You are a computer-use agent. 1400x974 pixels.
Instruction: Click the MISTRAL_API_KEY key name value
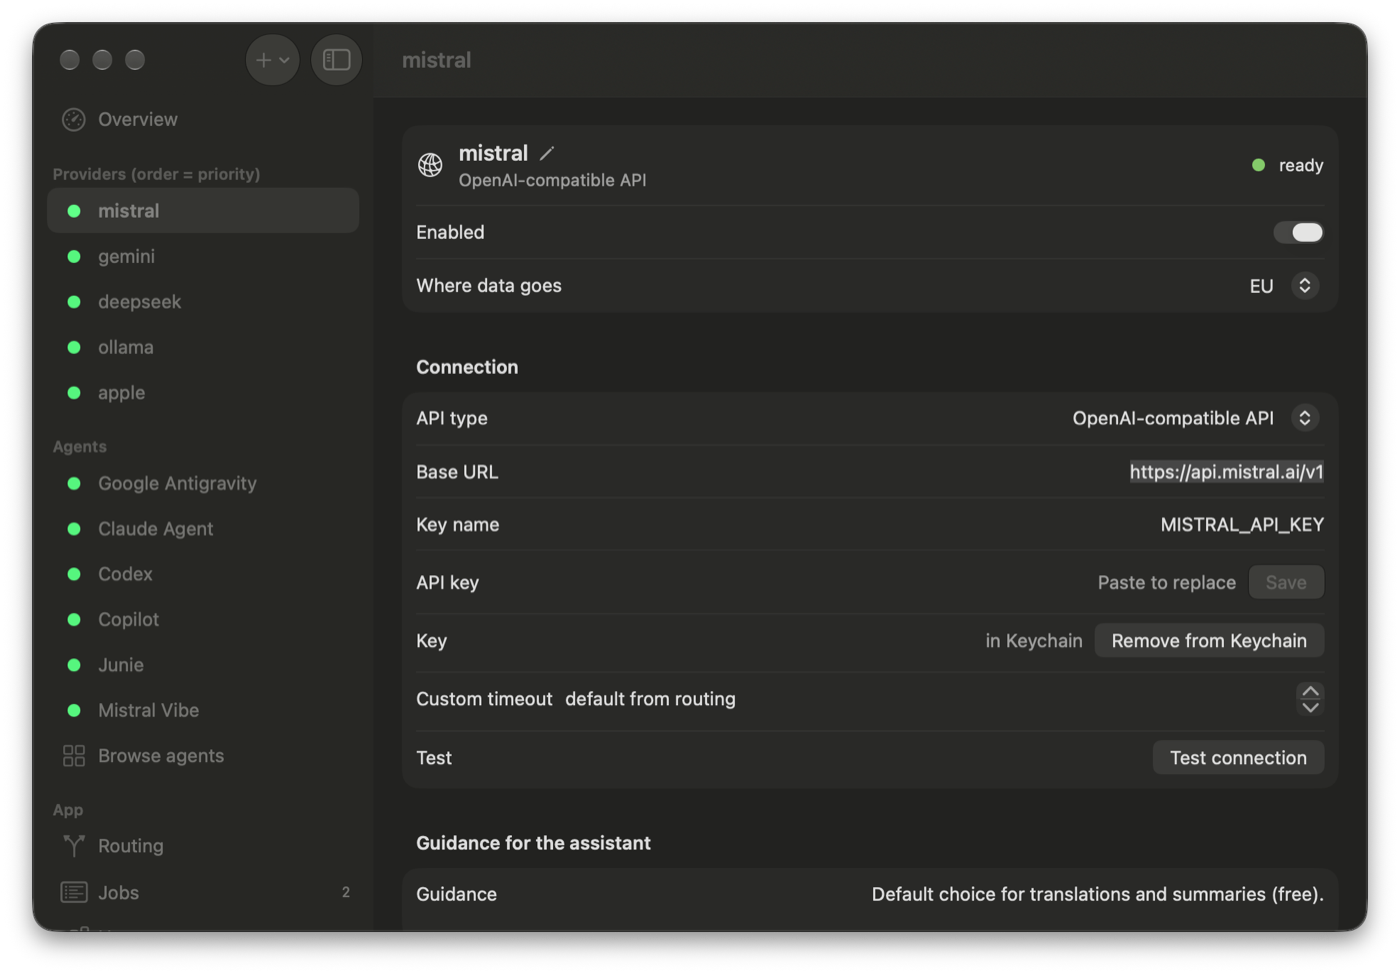click(x=1242, y=525)
